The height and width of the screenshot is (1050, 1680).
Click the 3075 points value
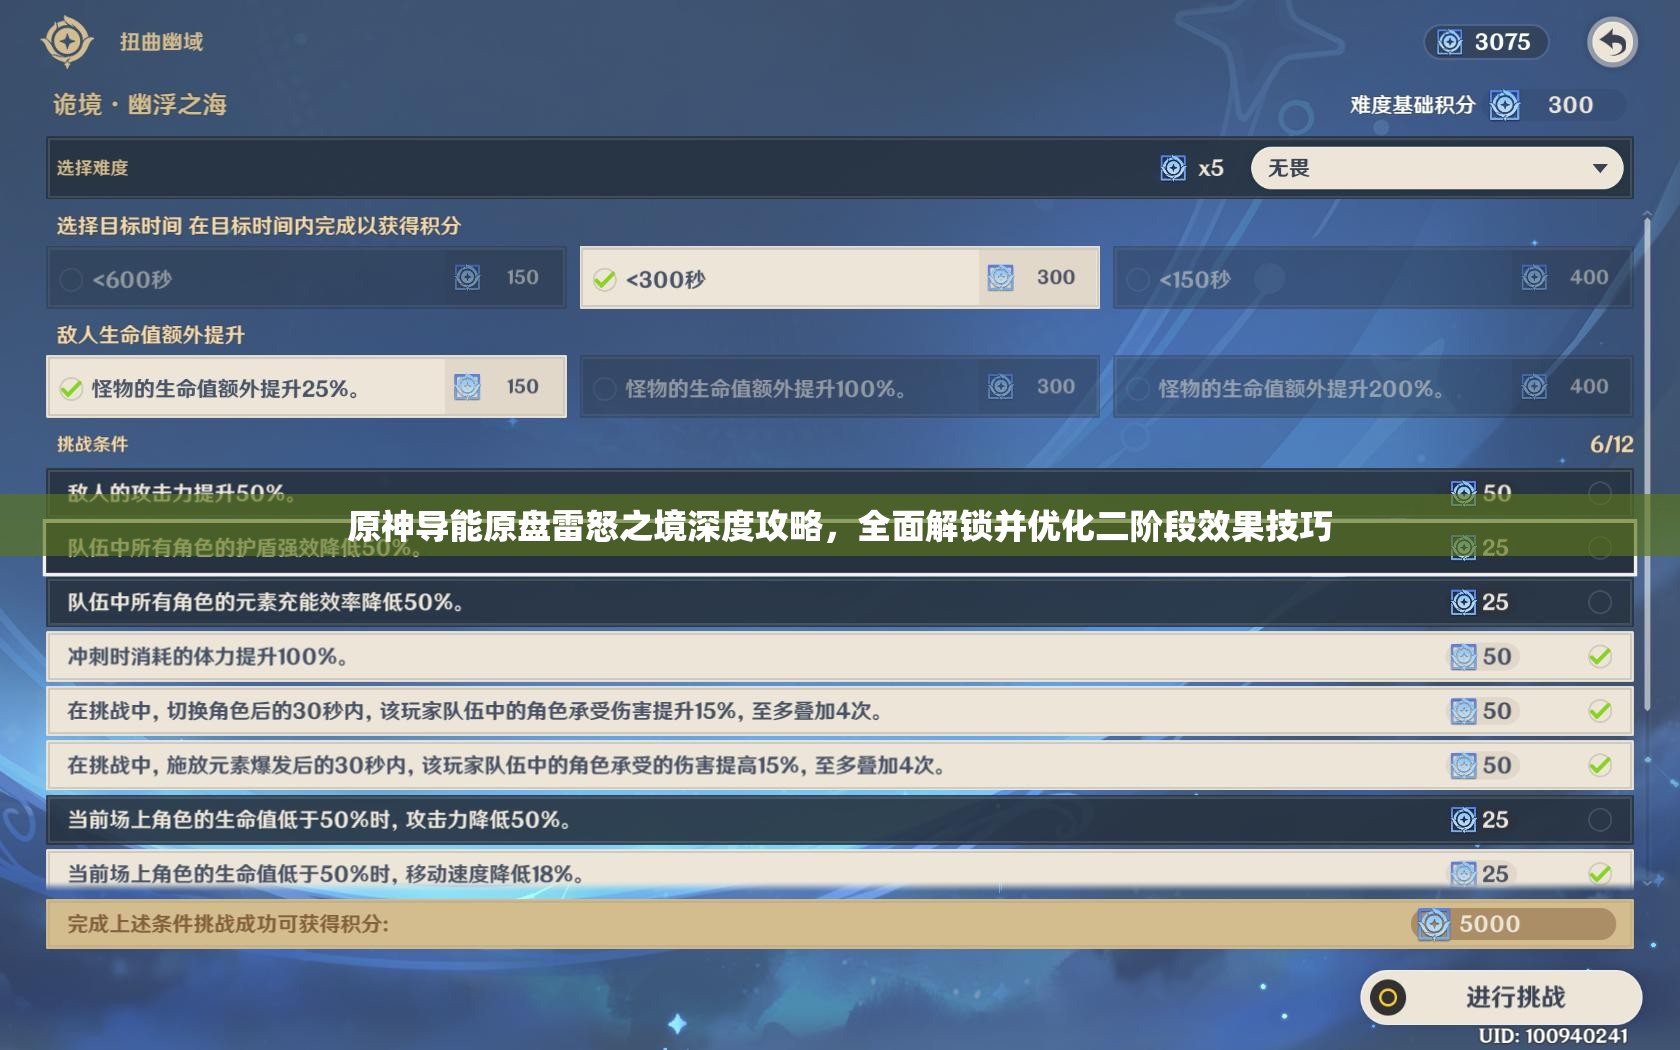pyautogui.click(x=1502, y=42)
